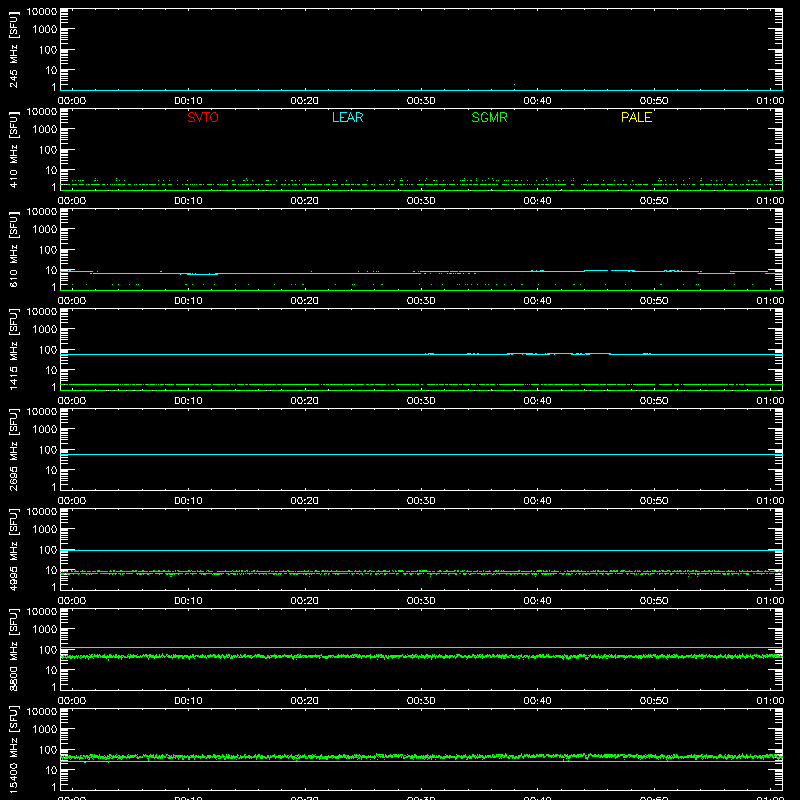This screenshot has height=800, width=800.
Task: Click the 1000 tick label on 610 MHz plot
Action: [45, 229]
